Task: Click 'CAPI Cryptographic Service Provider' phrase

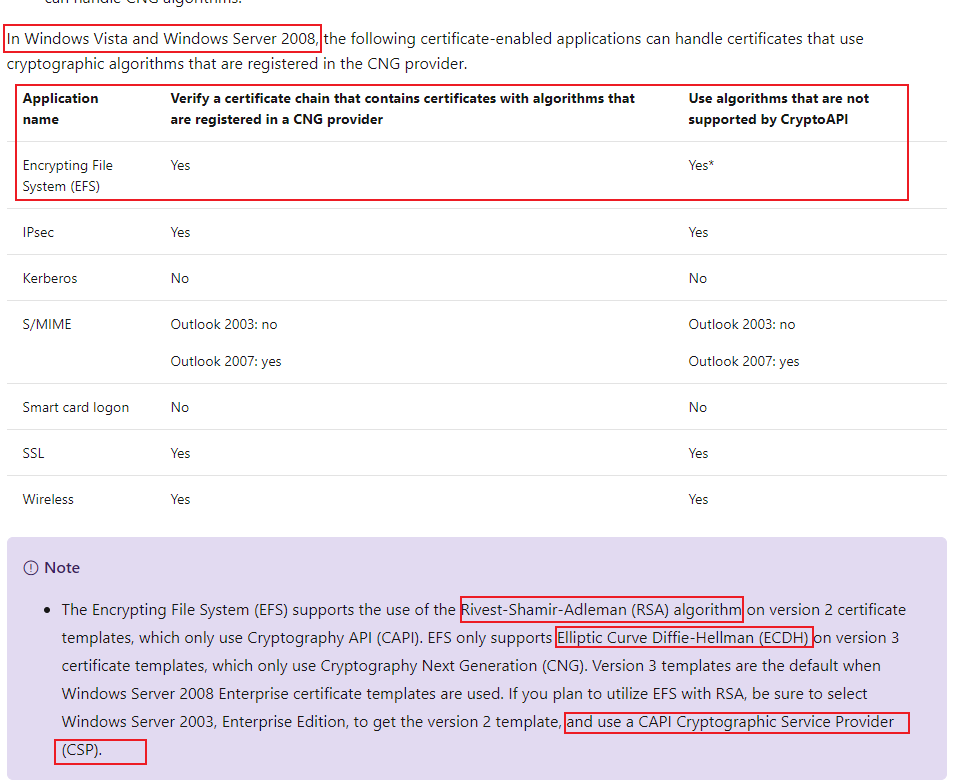Action: tap(766, 722)
